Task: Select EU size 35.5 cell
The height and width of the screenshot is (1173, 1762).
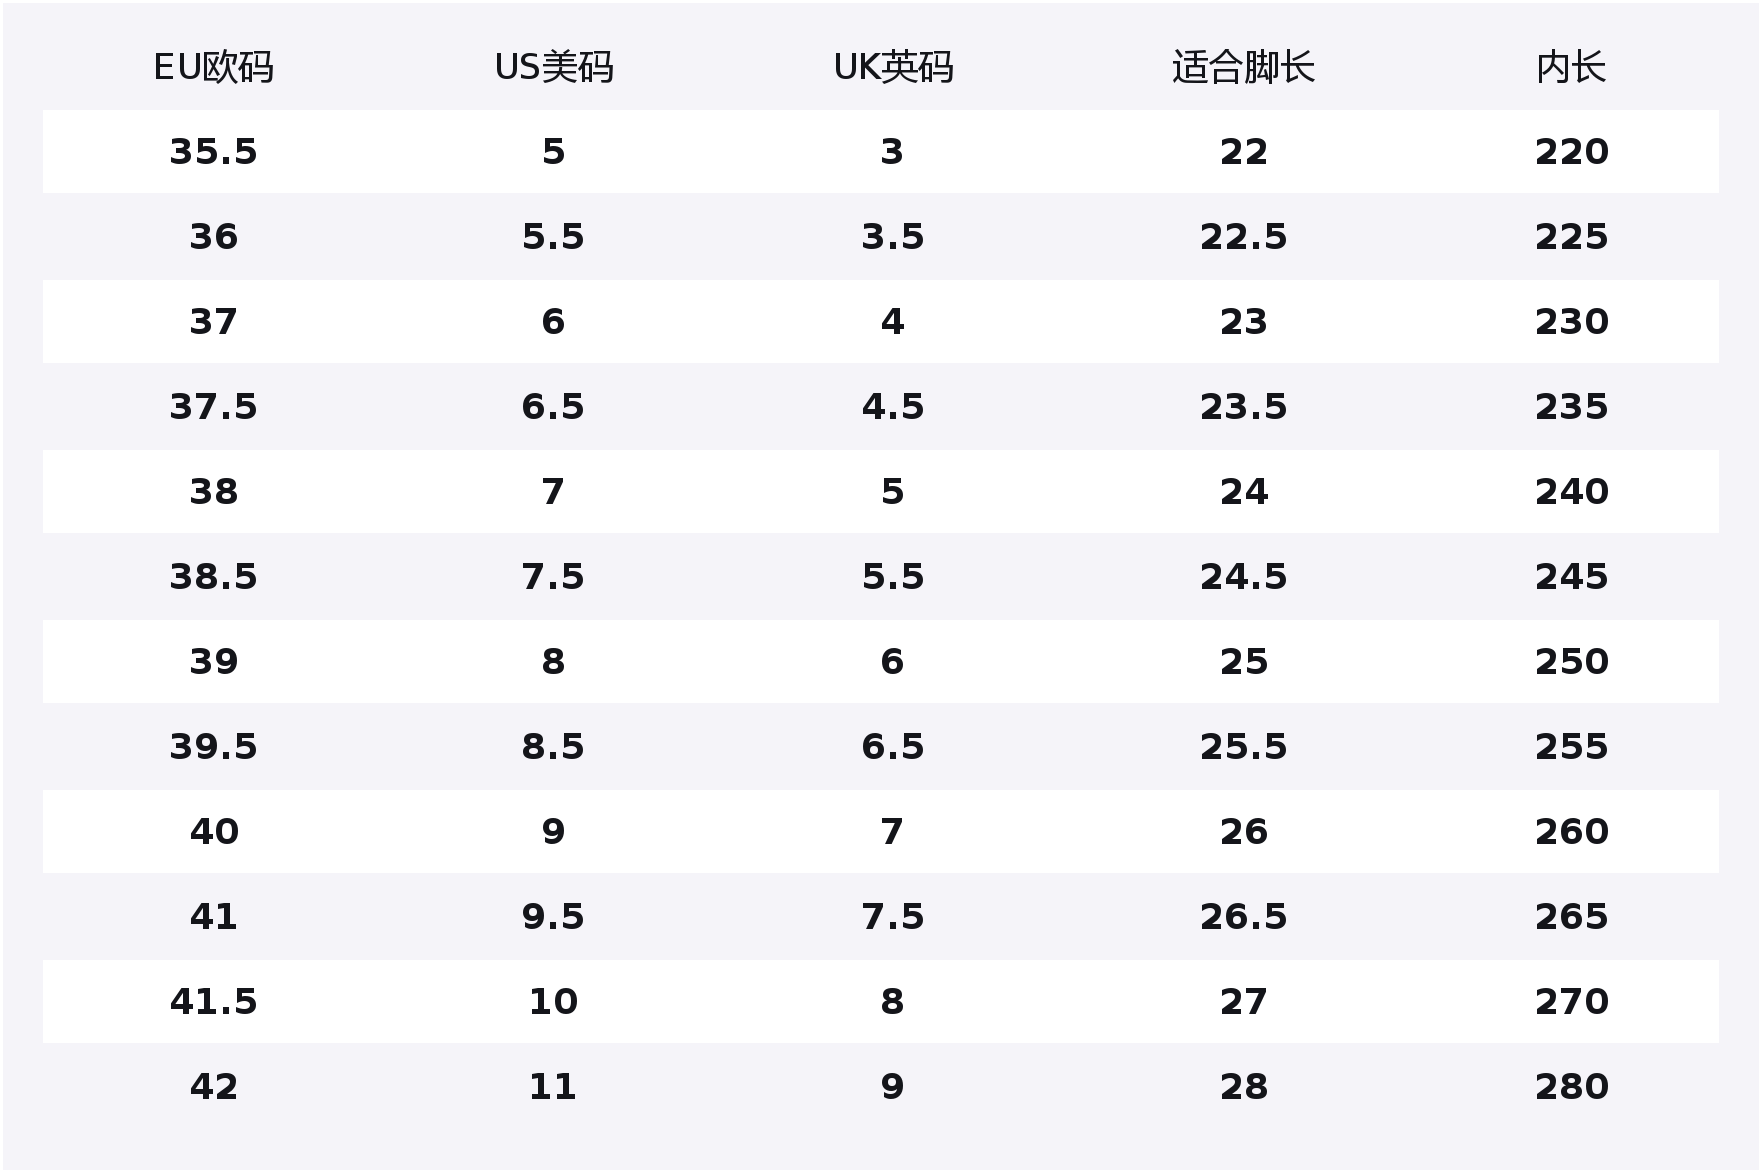Action: point(213,152)
